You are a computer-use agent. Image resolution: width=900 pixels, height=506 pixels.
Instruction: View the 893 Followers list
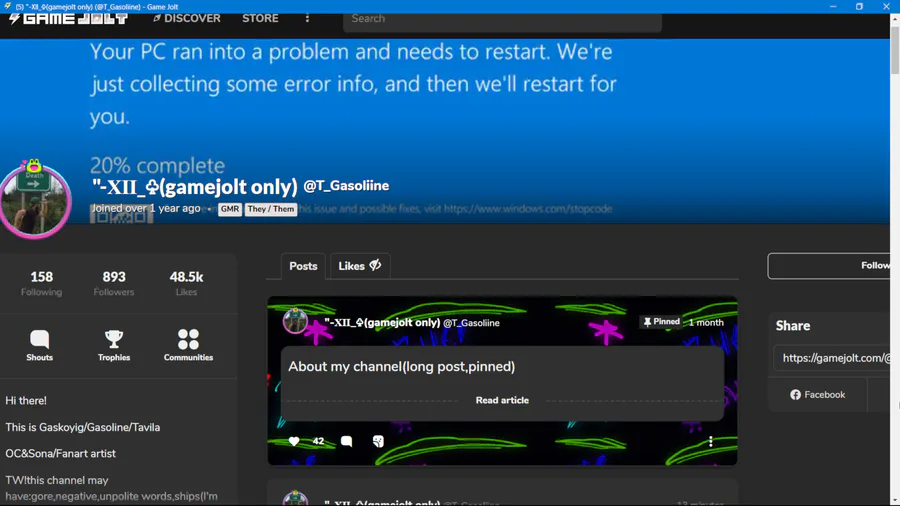tap(114, 283)
